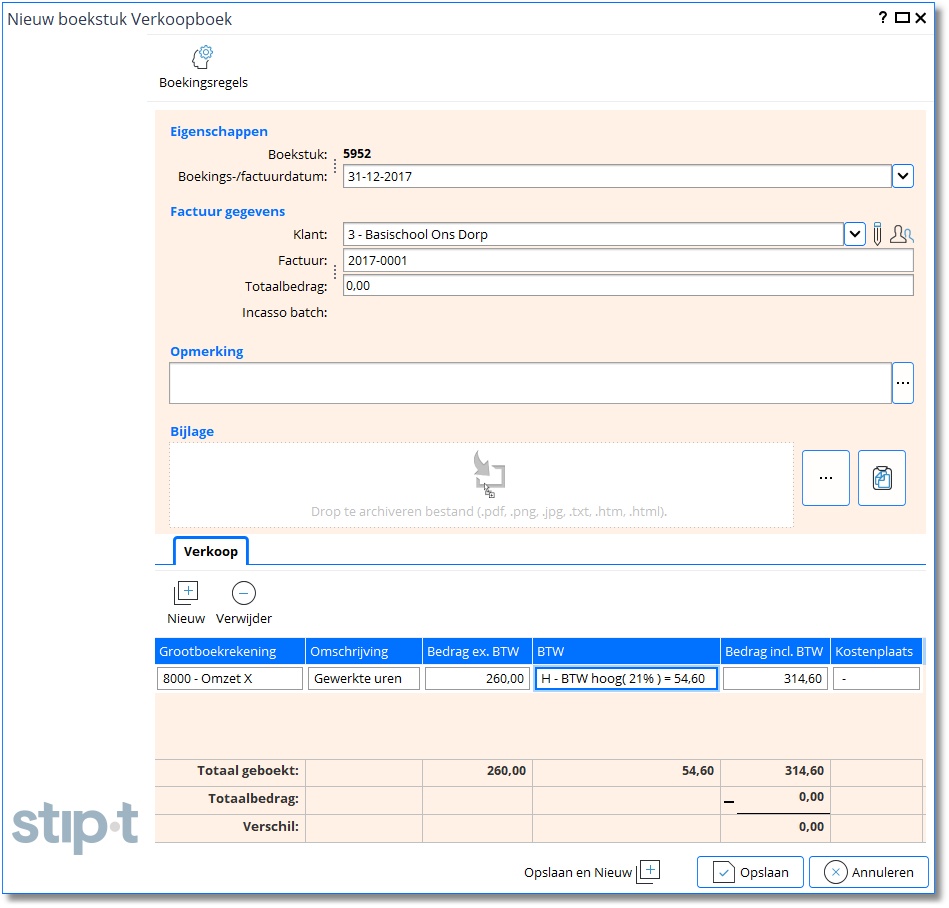Open Opmerking editor with ellipsis button

coord(903,383)
